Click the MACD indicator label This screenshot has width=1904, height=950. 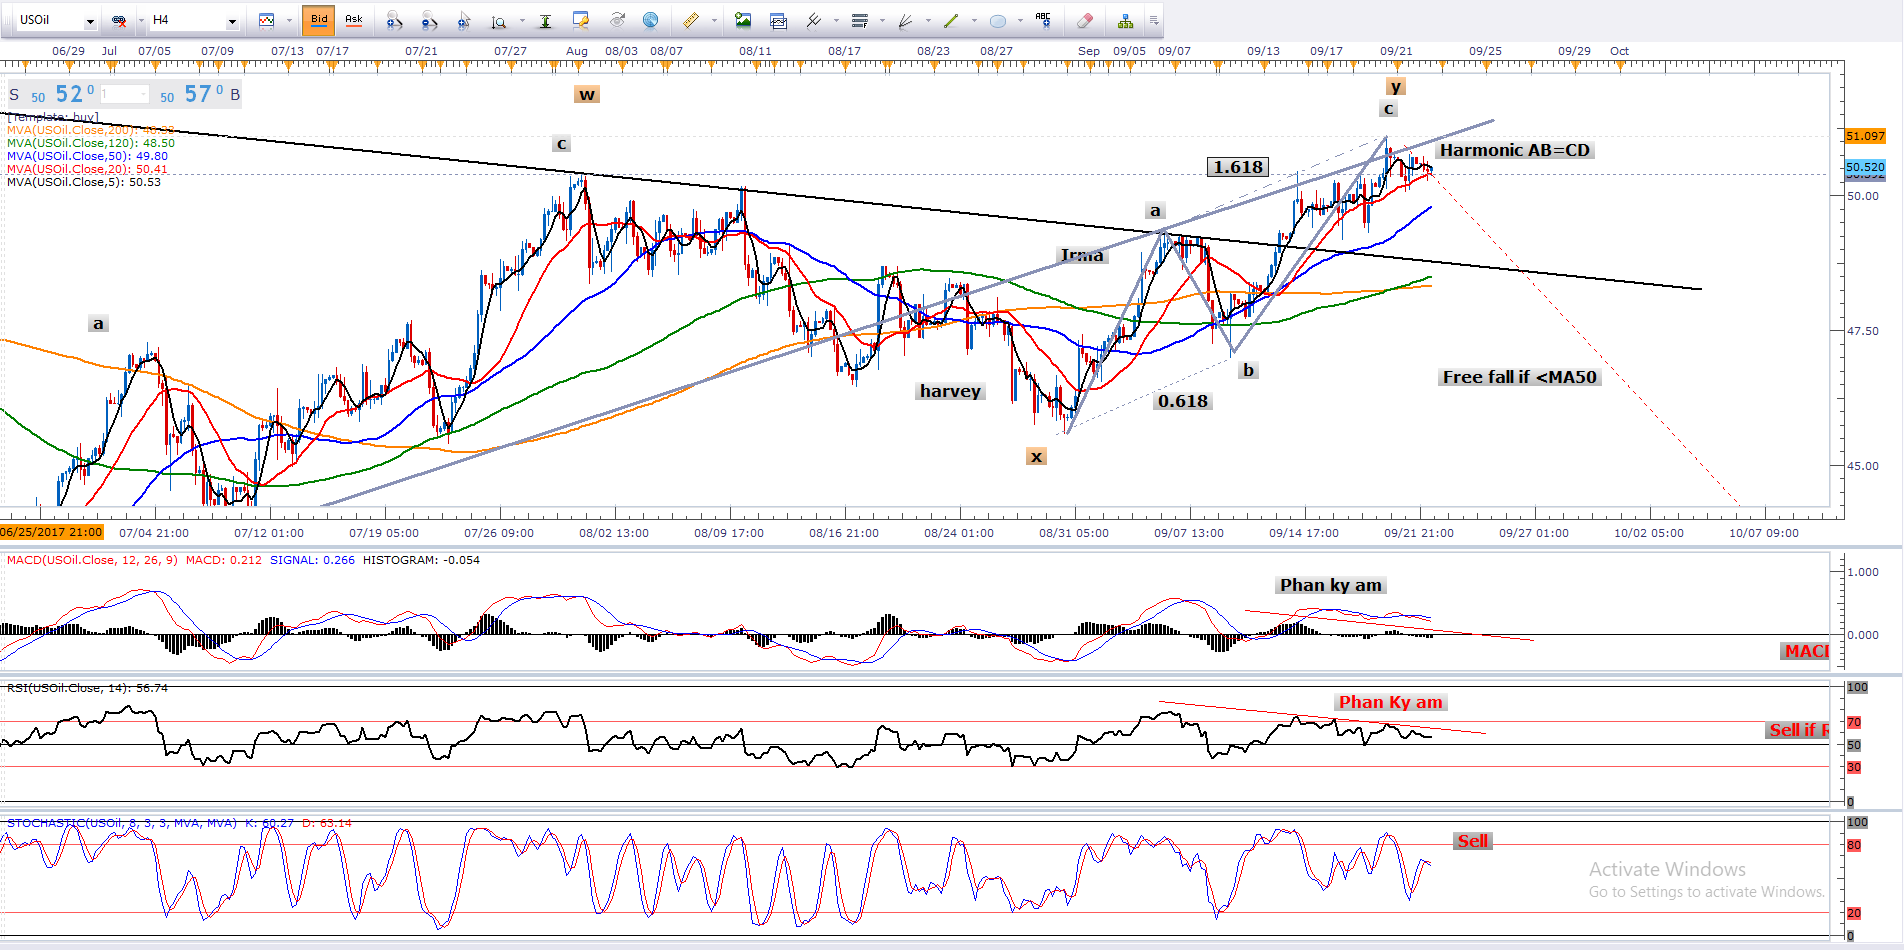tap(92, 560)
